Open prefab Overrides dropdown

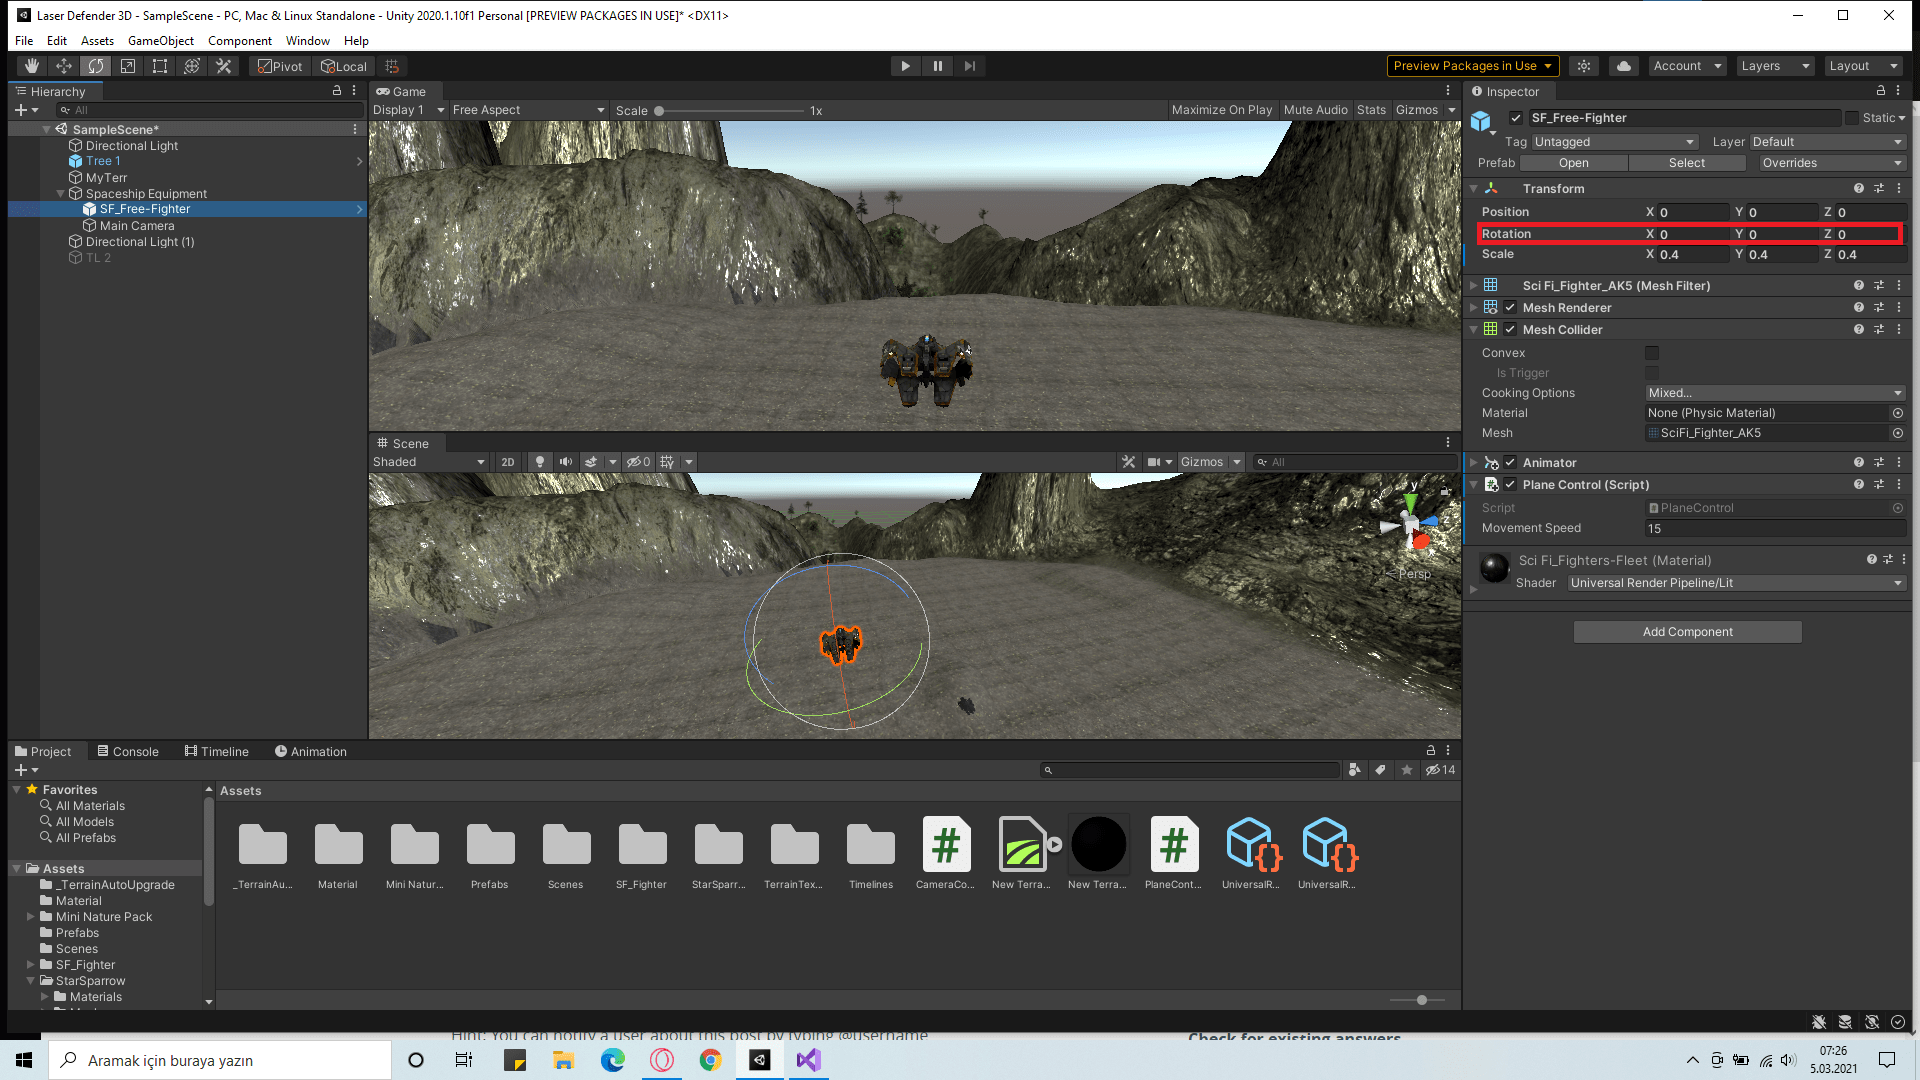tap(1830, 163)
